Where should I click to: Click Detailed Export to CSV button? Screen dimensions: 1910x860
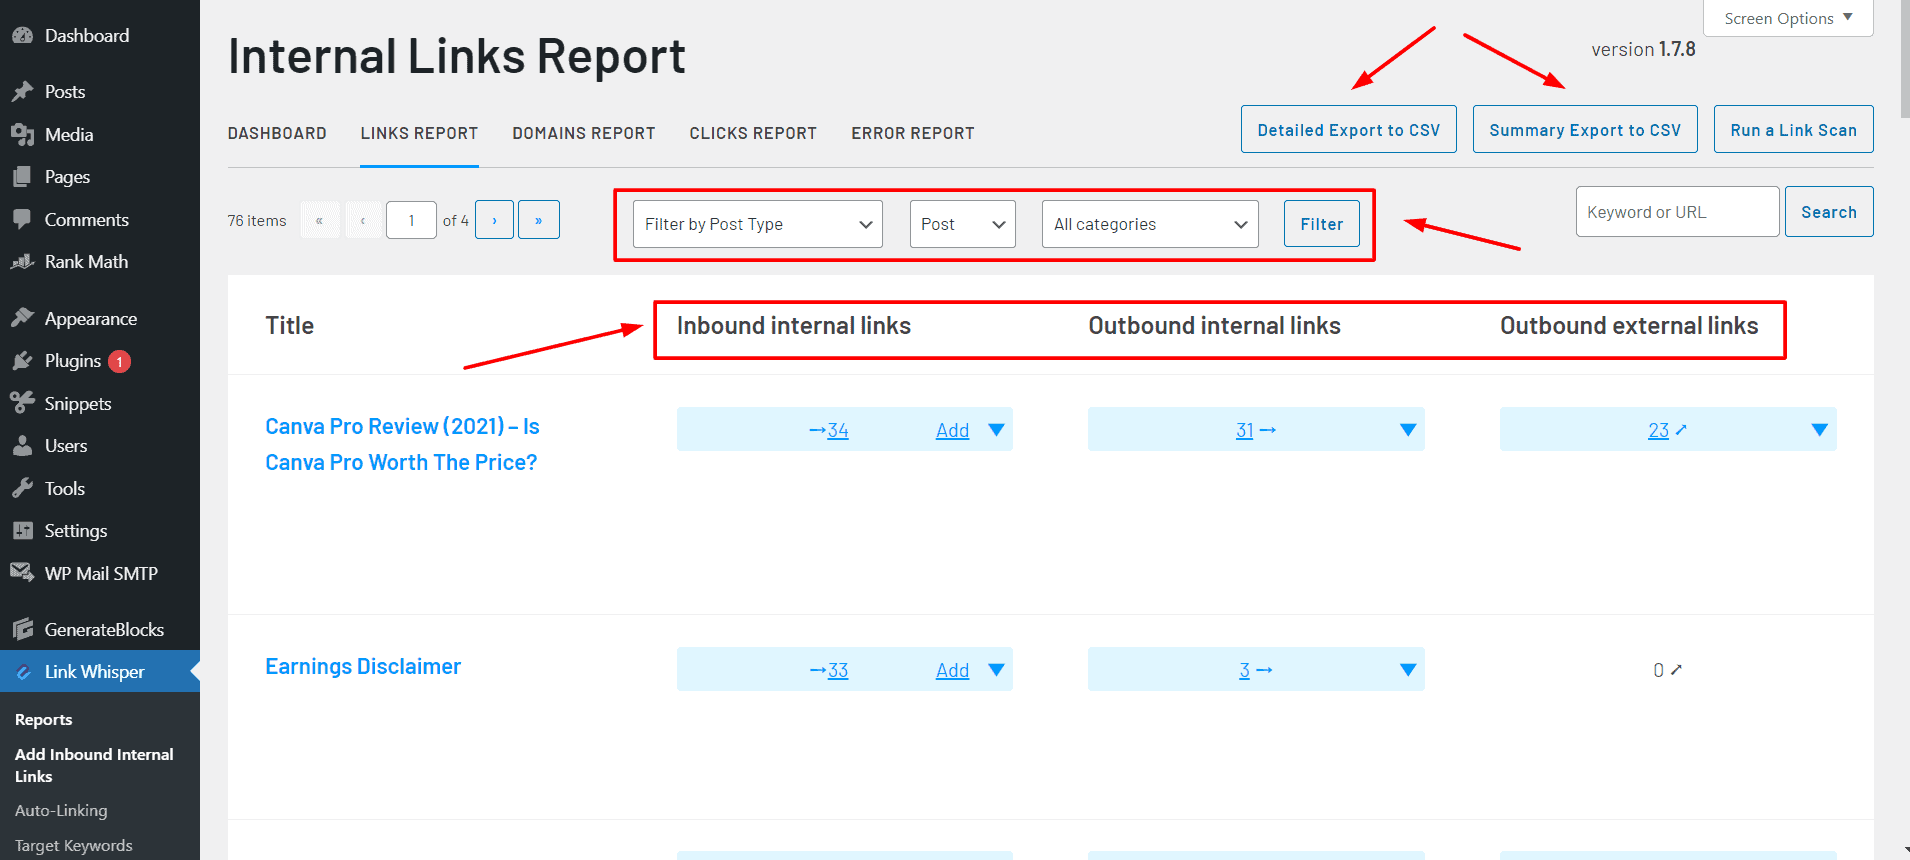pos(1348,130)
